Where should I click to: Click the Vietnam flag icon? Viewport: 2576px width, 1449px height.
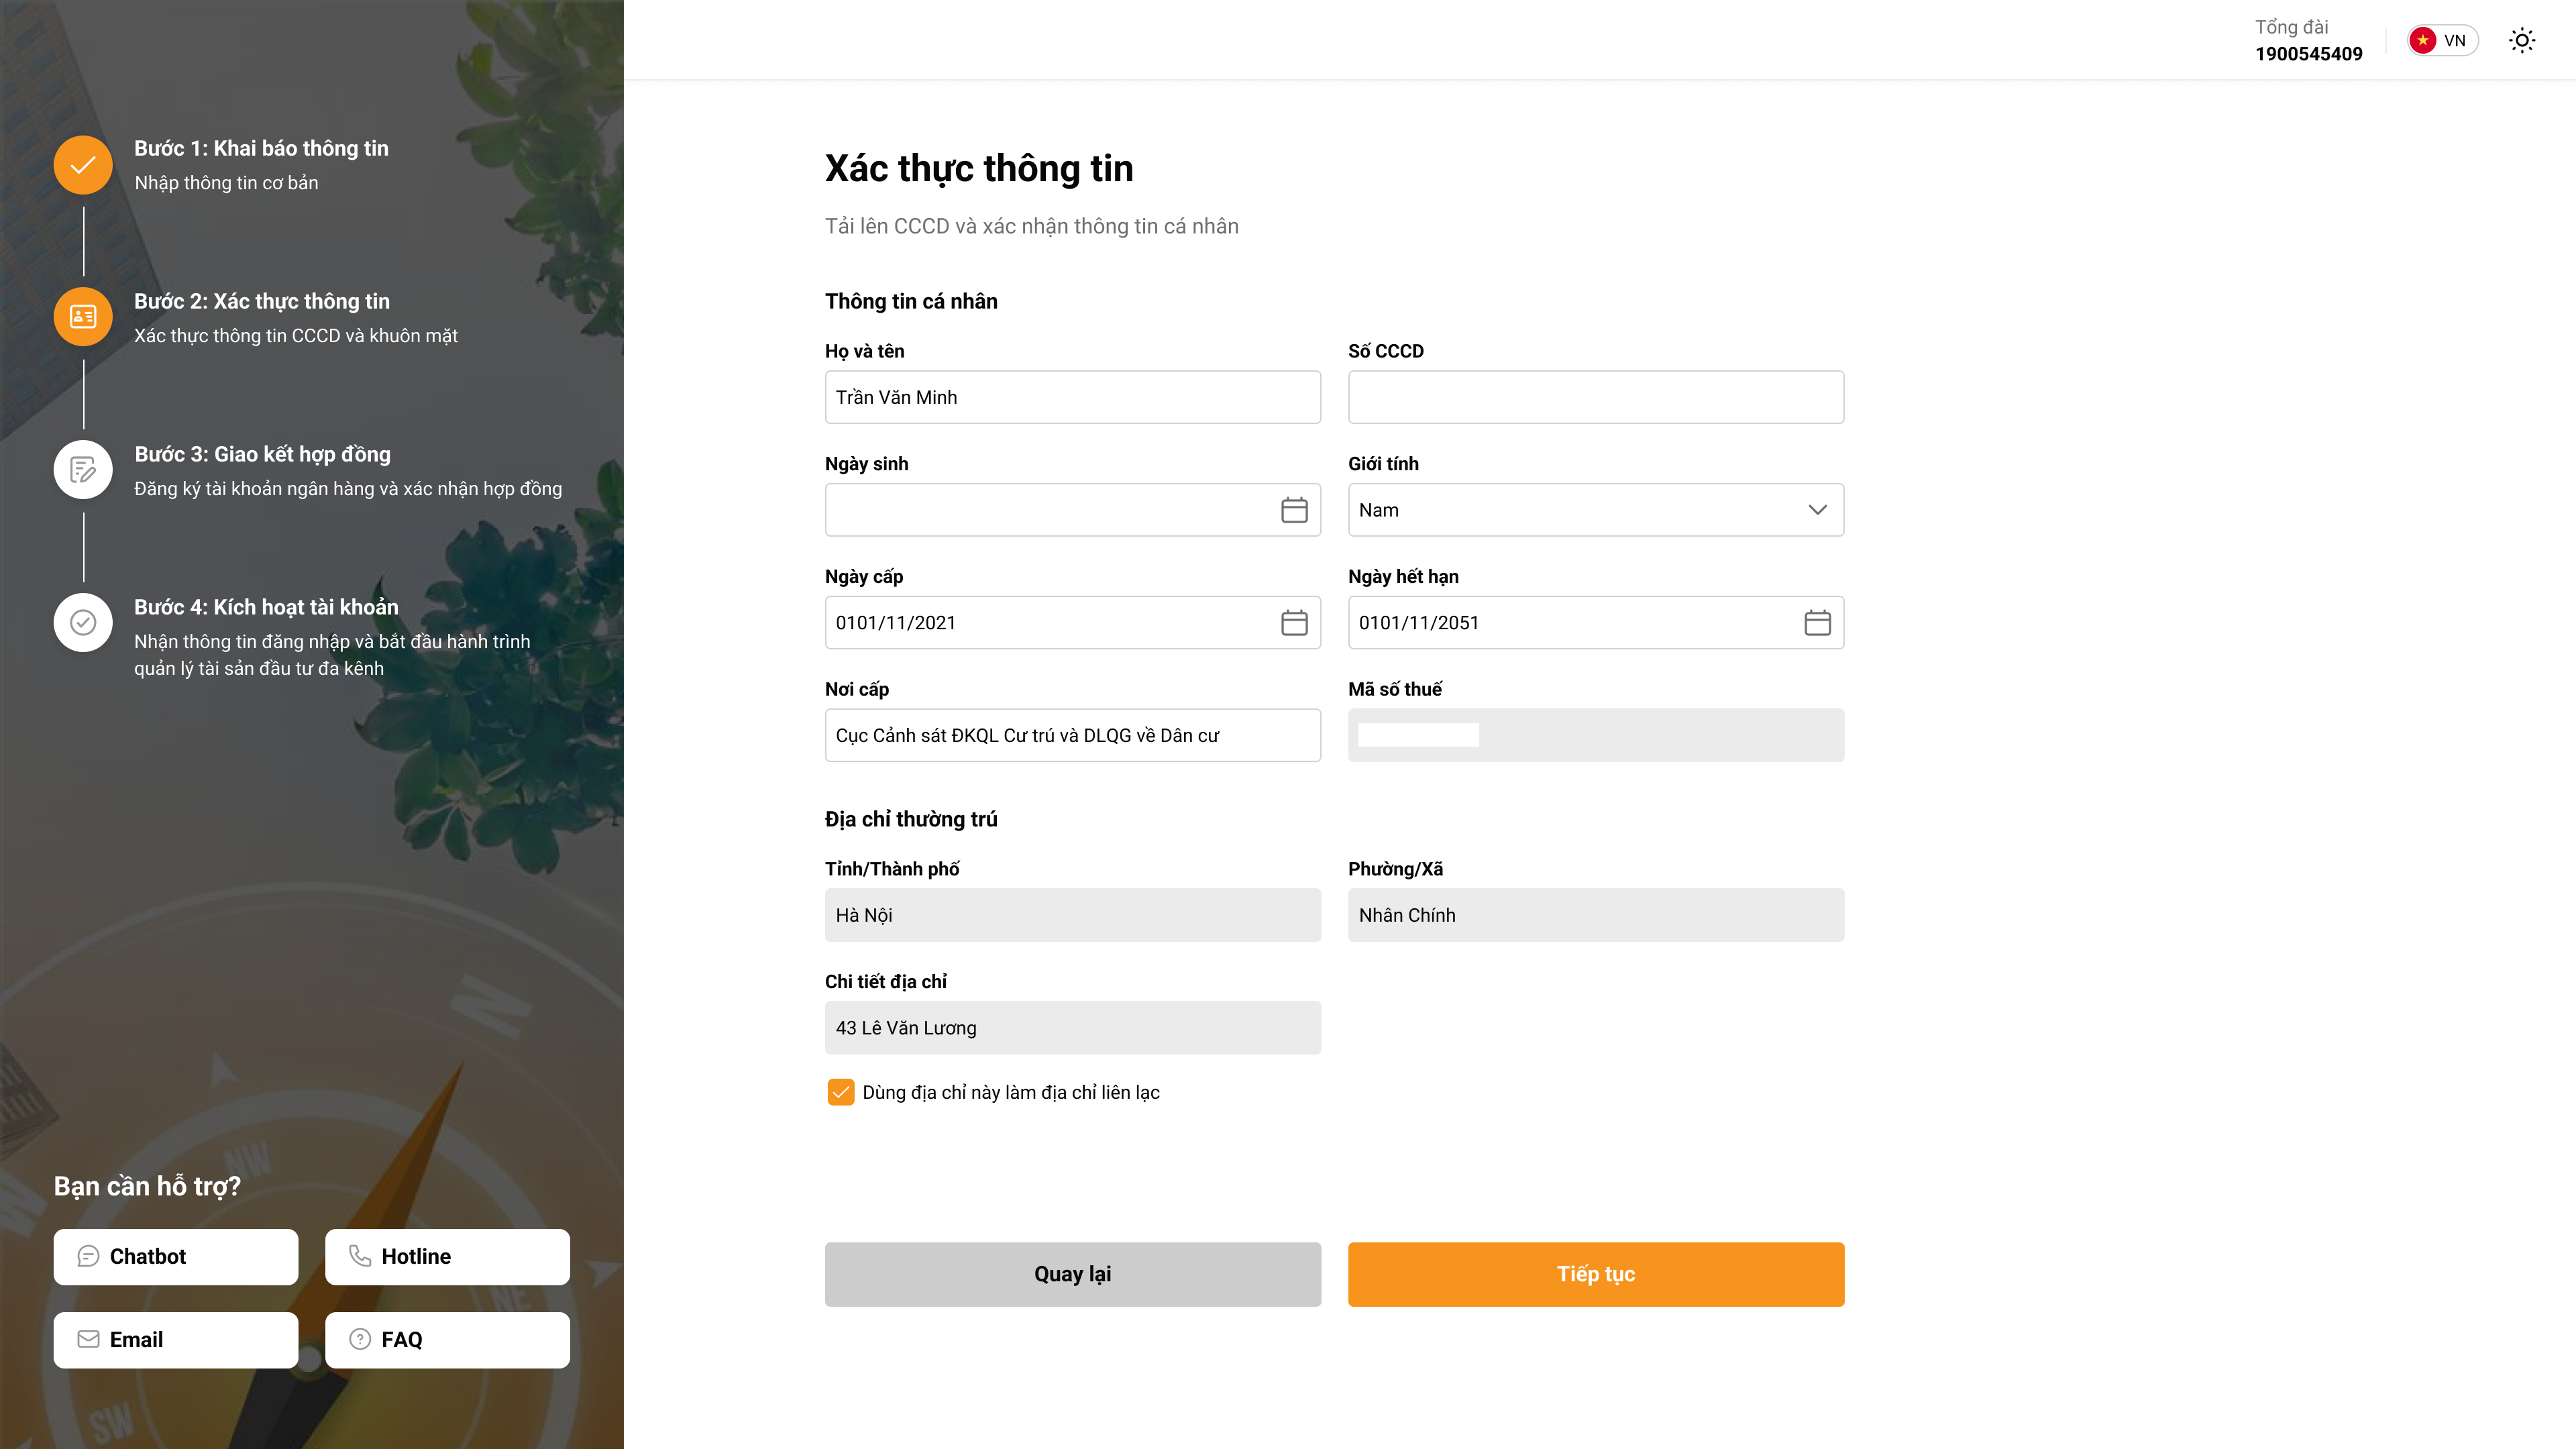click(x=2423, y=40)
